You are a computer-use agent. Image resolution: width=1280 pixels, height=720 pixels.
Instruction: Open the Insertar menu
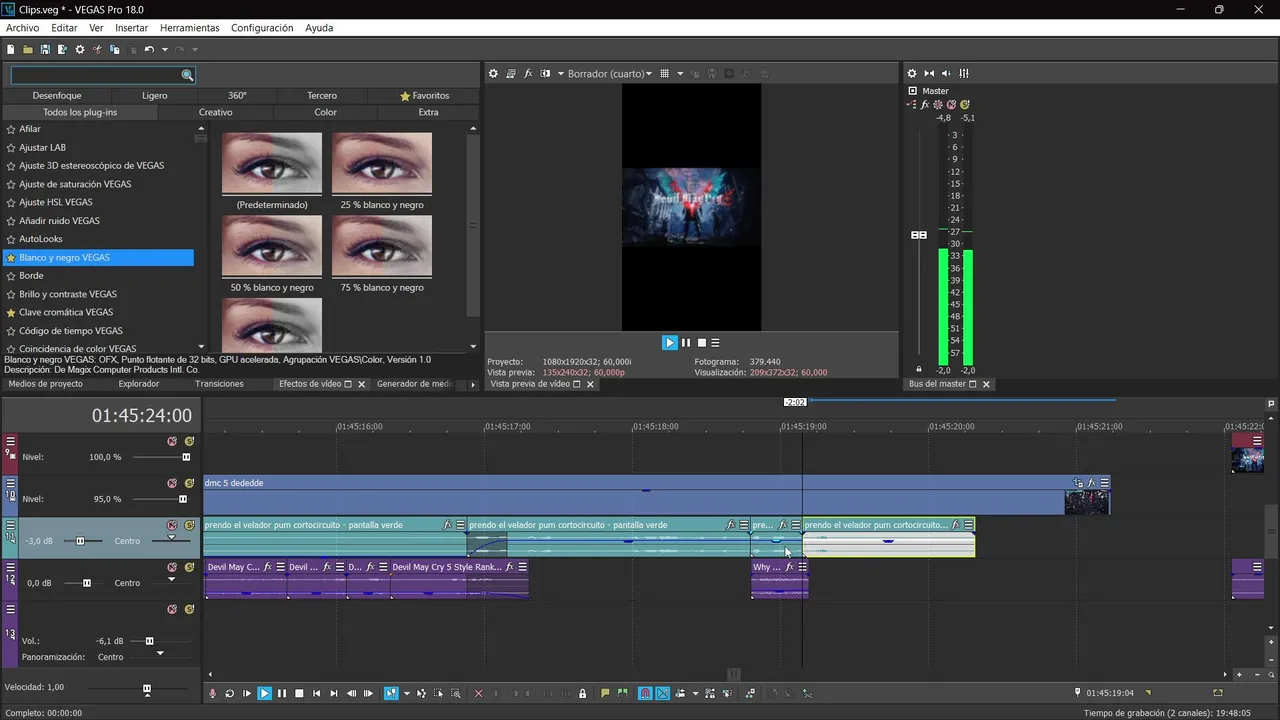click(131, 28)
